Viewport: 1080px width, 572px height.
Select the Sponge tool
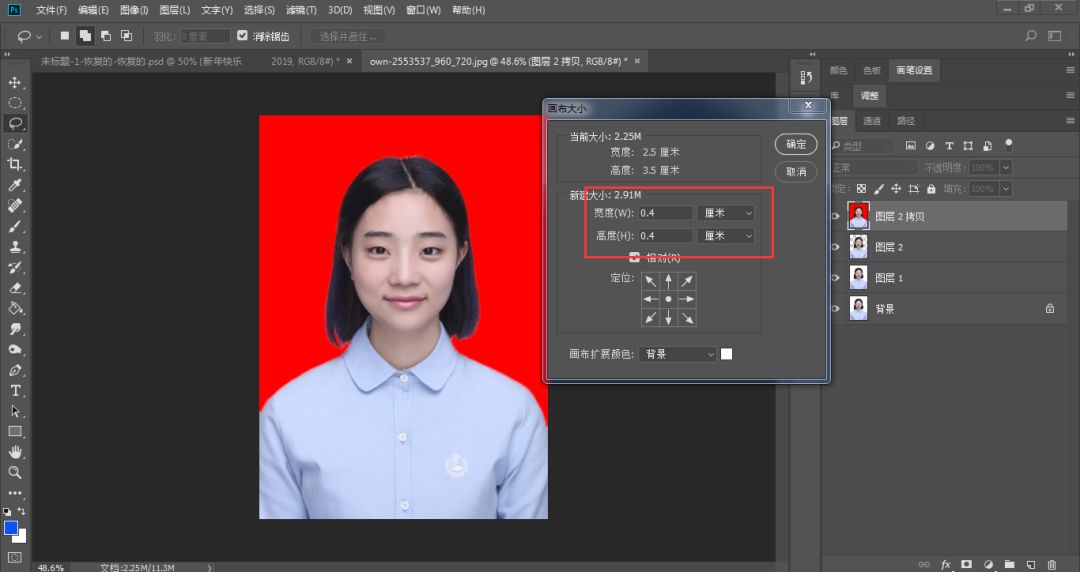coord(14,349)
